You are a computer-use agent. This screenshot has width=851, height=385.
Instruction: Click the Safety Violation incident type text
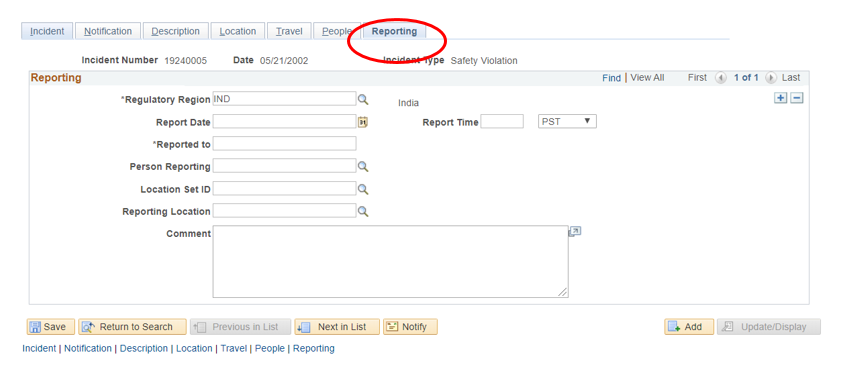tap(484, 61)
